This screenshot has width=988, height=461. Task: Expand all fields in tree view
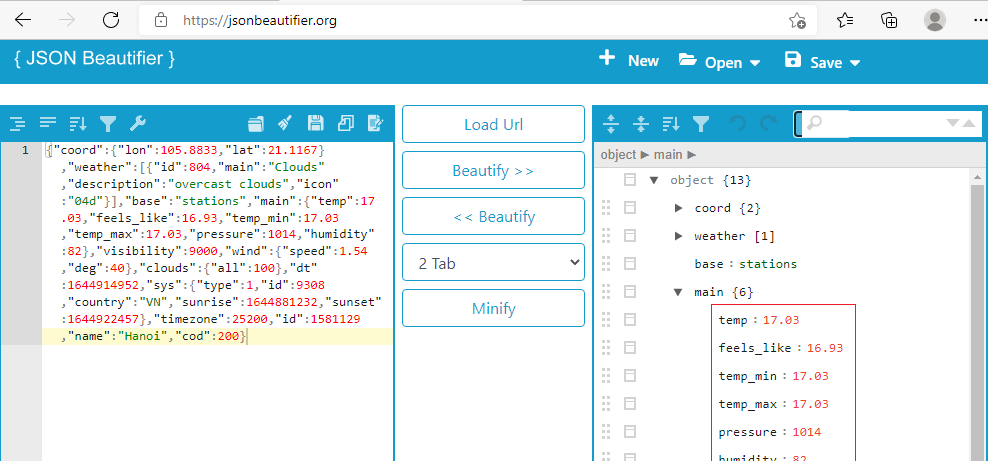[611, 124]
